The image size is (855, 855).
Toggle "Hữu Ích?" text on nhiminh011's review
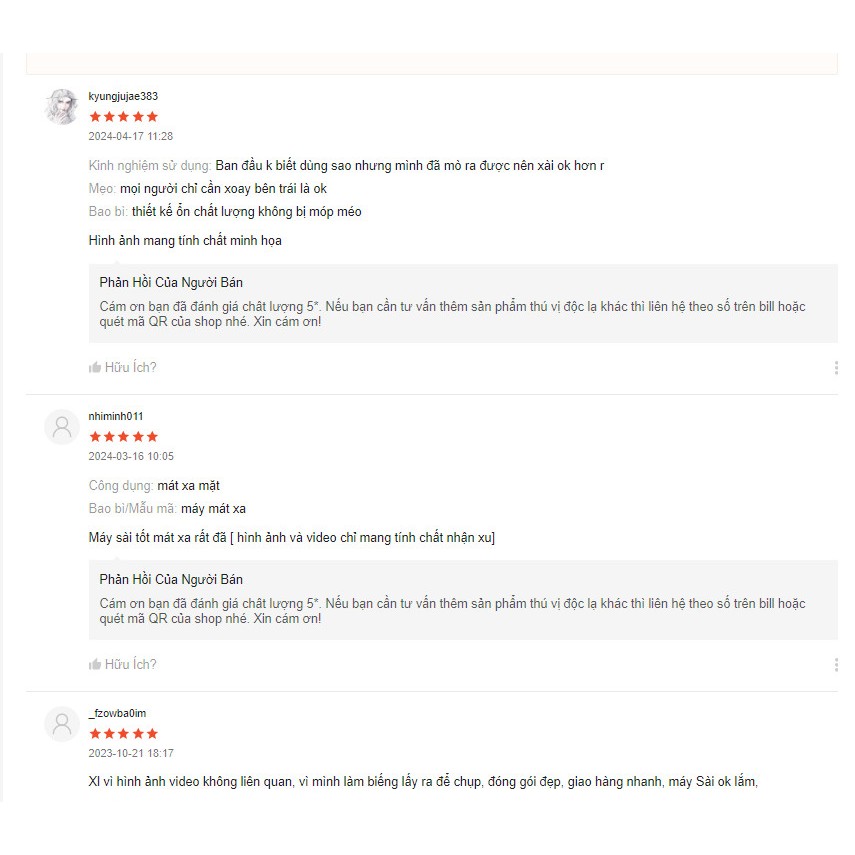(131, 665)
